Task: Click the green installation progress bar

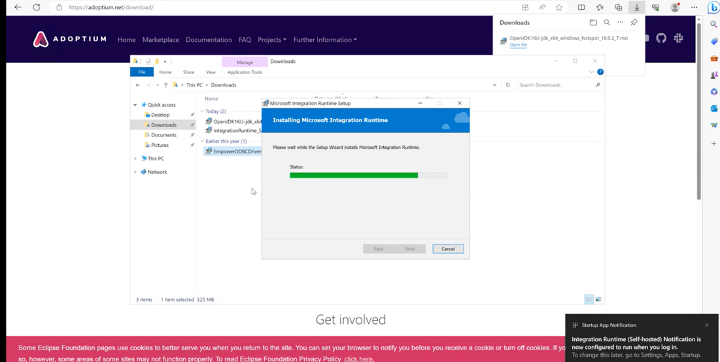Action: (x=354, y=175)
